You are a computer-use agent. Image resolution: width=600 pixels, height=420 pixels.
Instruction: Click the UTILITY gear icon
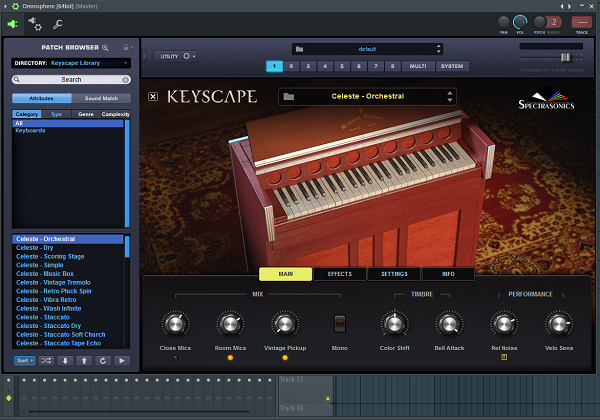pos(186,56)
